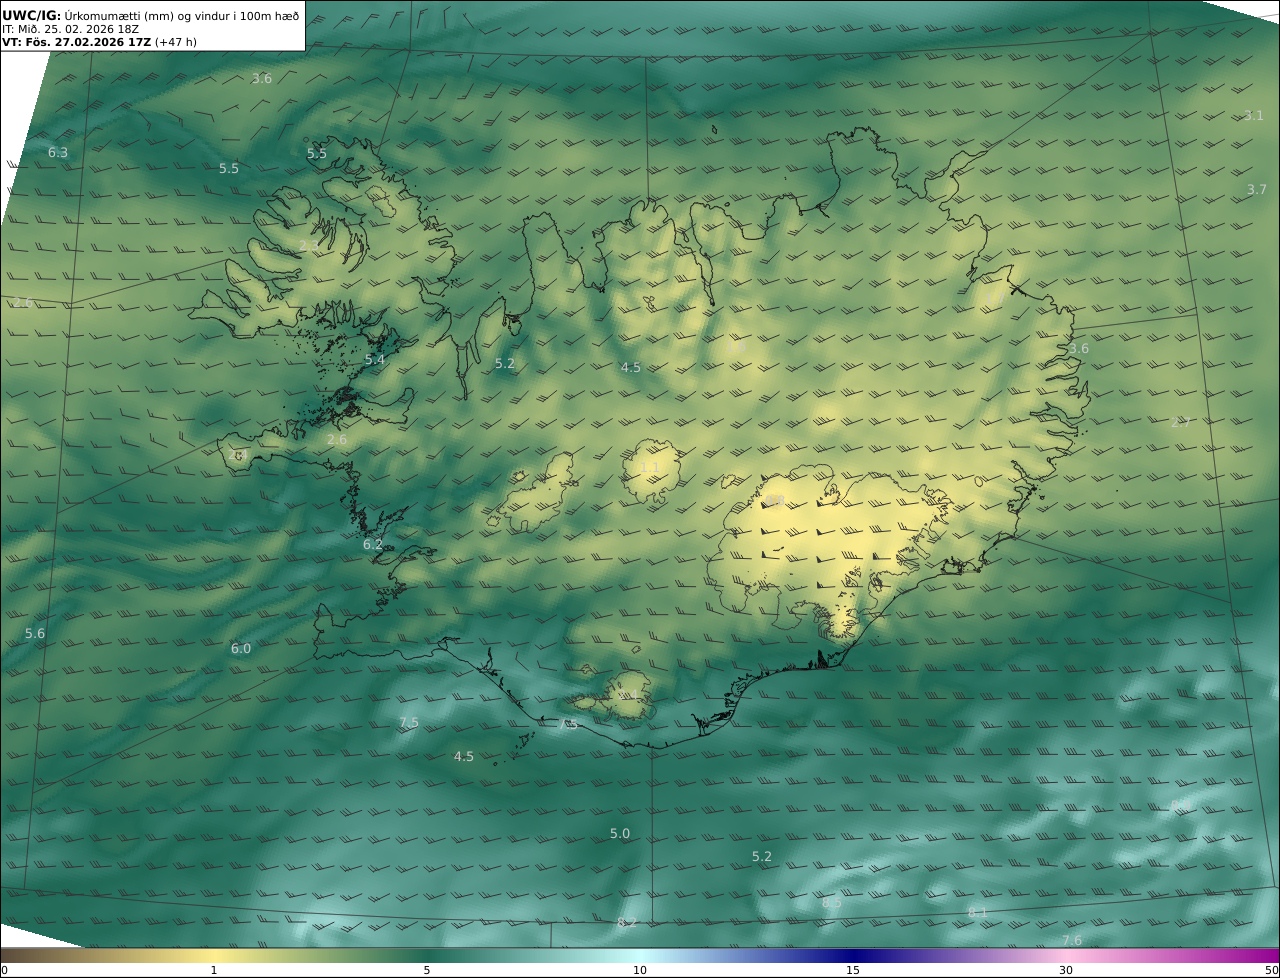Click the colorbar tick label 1
The height and width of the screenshot is (978, 1280).
214,970
